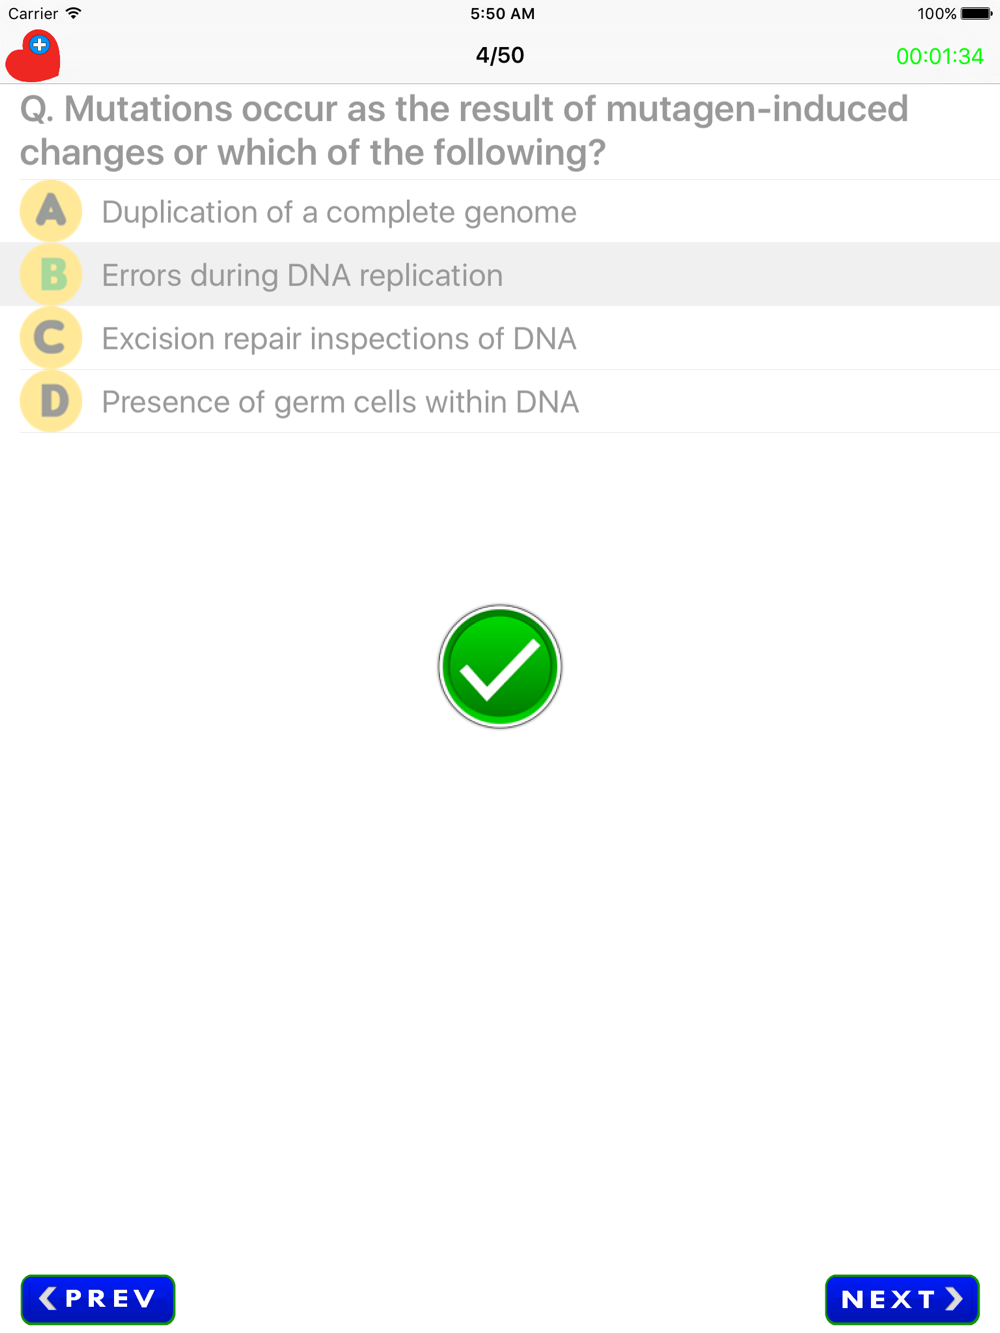Click the left chevron on PREV button
The height and width of the screenshot is (1333, 1000).
coord(47,1298)
